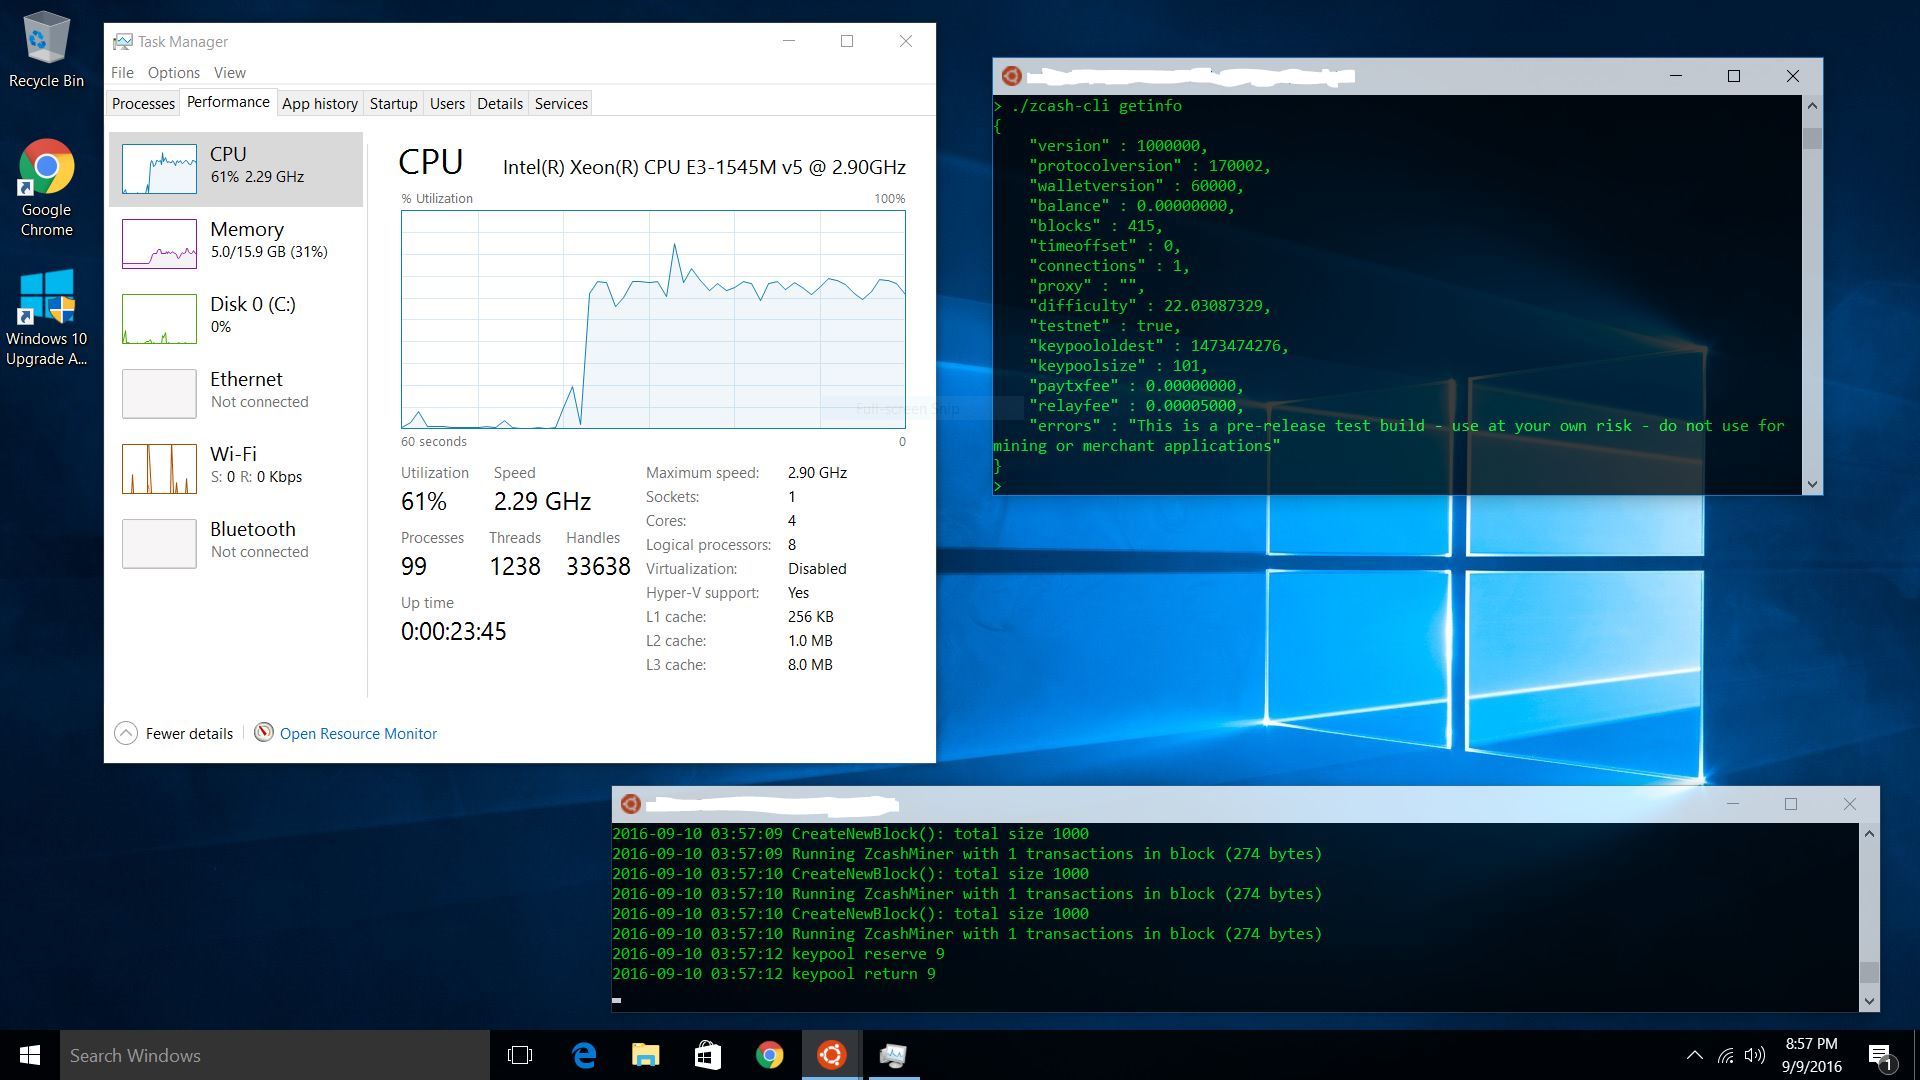This screenshot has height=1080, width=1920.
Task: Click scroll down arrow in zcash-cli window
Action: coord(1812,484)
